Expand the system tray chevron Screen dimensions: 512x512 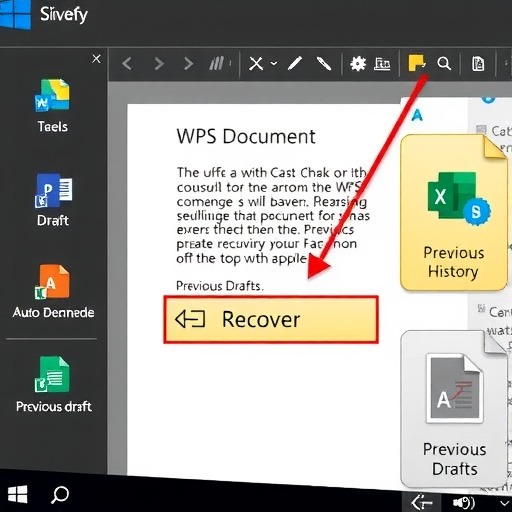pos(505,503)
